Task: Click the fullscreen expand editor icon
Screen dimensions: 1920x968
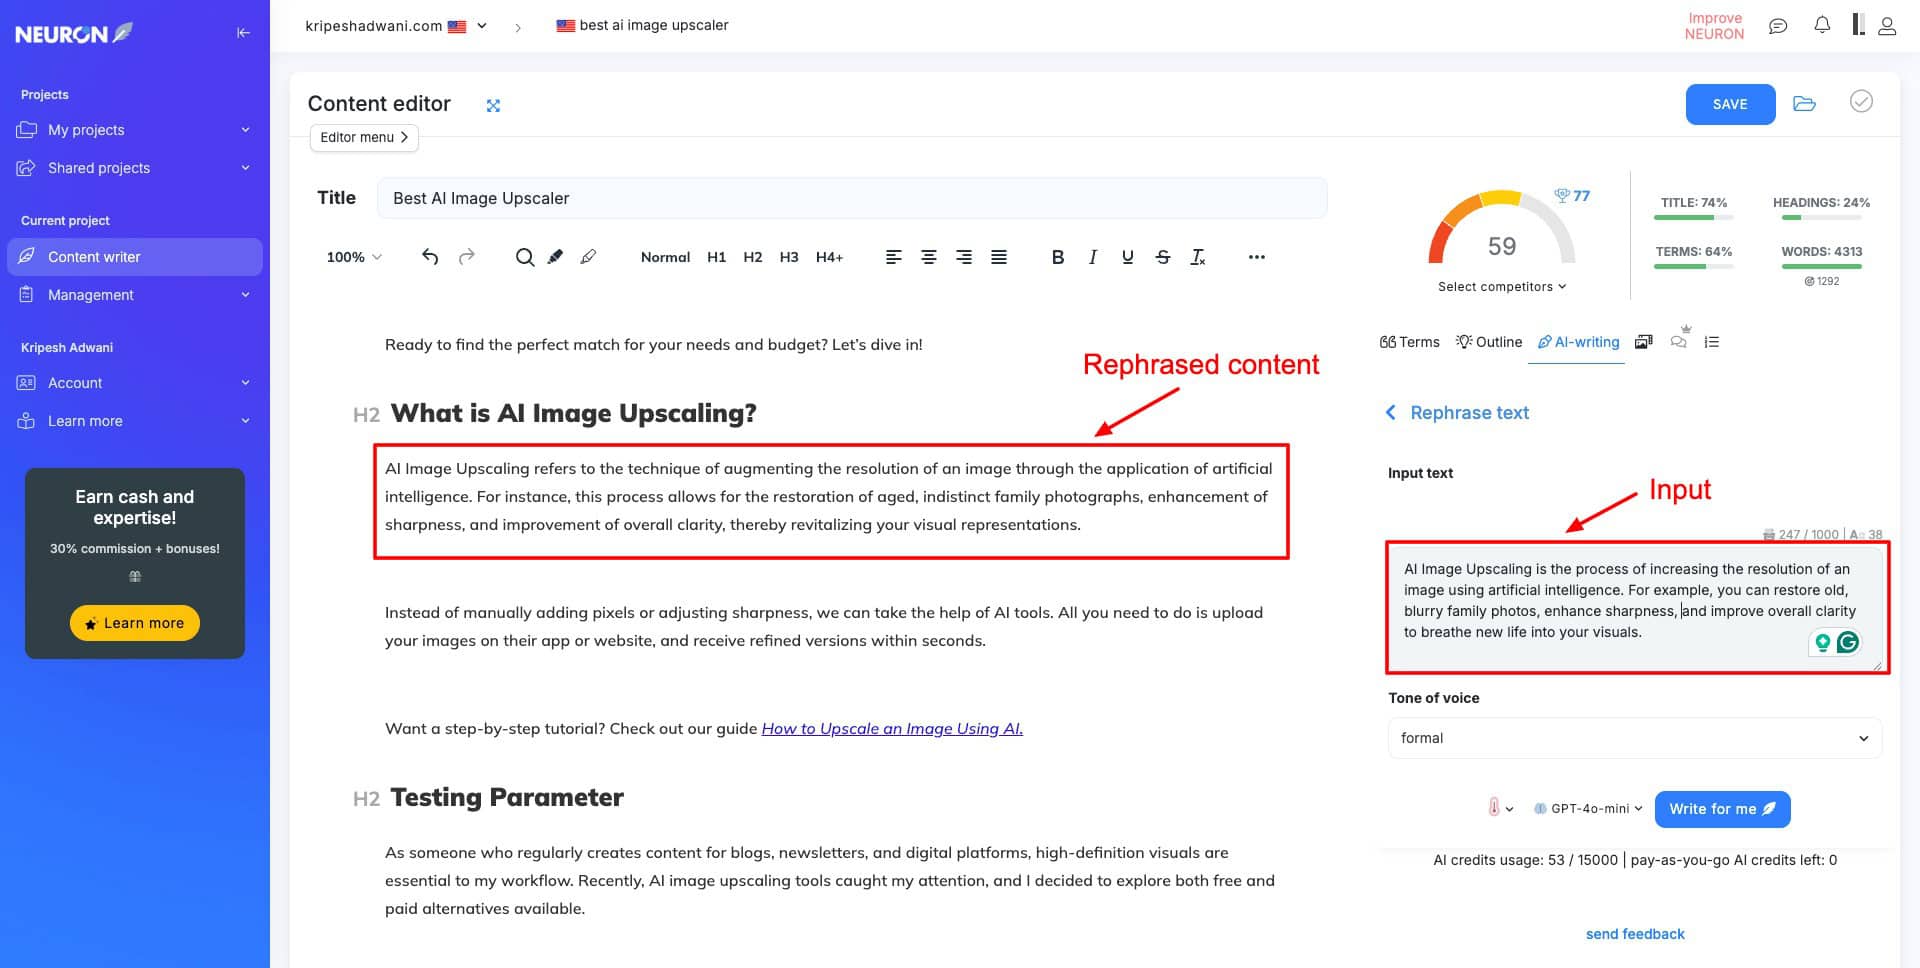Action: 493,105
